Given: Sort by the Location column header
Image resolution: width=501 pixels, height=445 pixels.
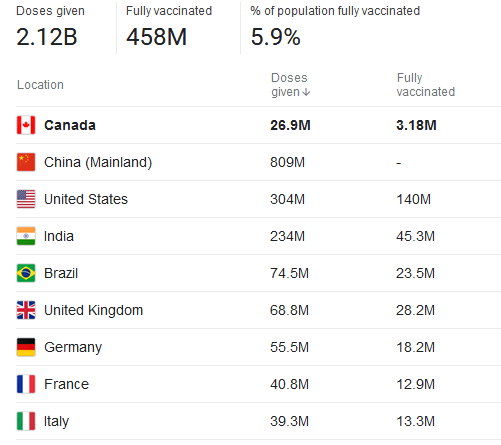Looking at the screenshot, I should click(40, 85).
